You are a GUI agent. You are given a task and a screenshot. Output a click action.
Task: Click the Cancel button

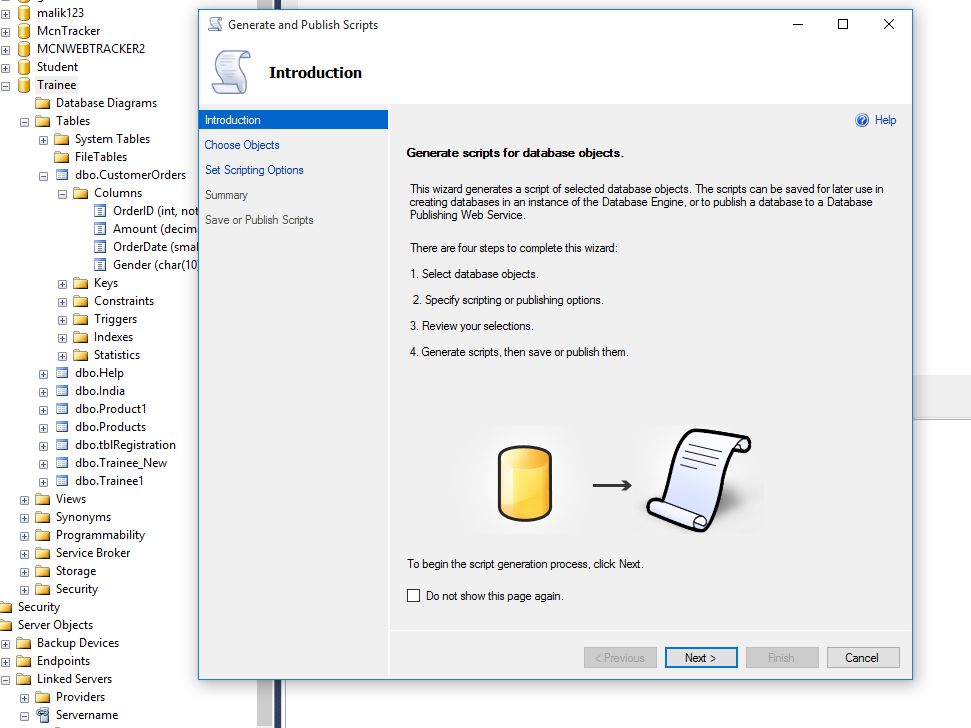point(863,657)
